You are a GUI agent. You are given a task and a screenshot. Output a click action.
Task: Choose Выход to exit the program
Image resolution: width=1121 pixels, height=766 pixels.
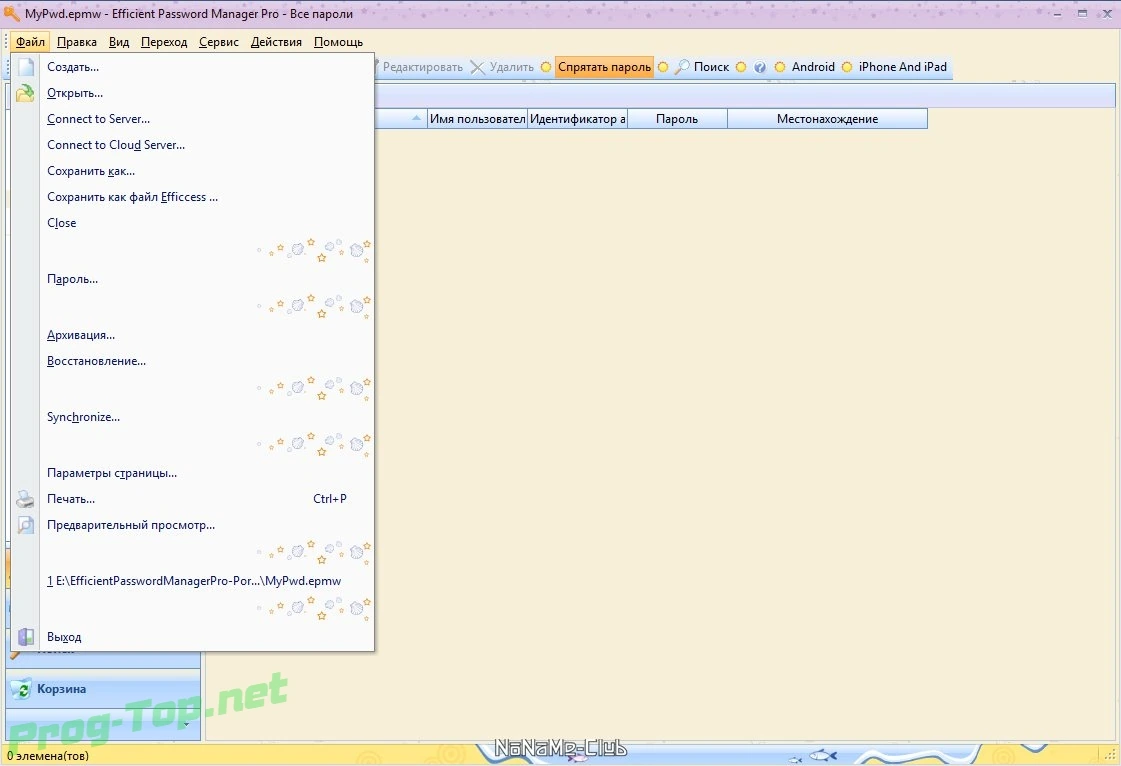click(192, 637)
